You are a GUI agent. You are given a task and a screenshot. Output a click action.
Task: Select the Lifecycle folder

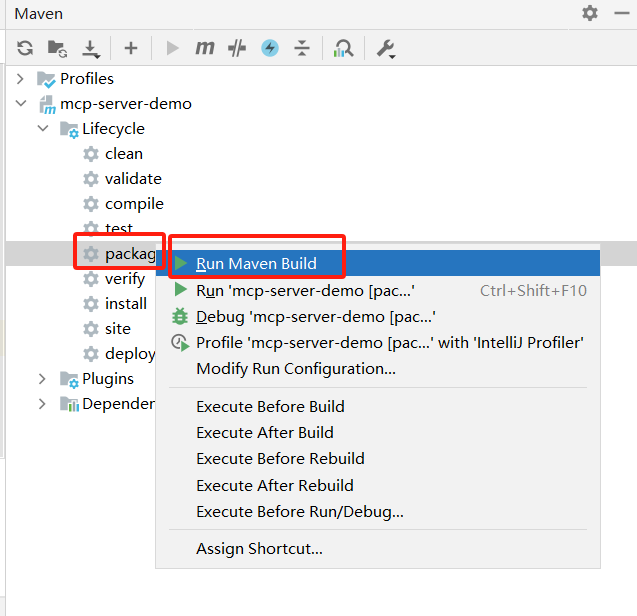pyautogui.click(x=113, y=129)
